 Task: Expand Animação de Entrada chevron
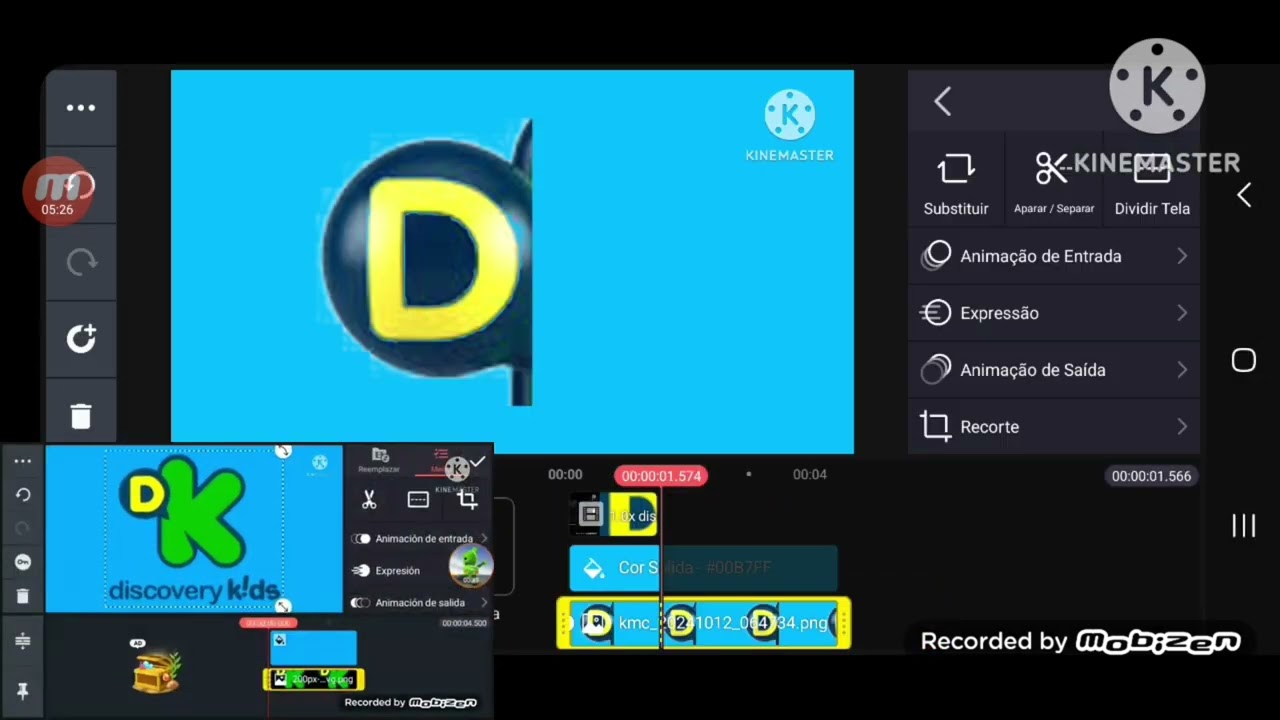pyautogui.click(x=1182, y=256)
